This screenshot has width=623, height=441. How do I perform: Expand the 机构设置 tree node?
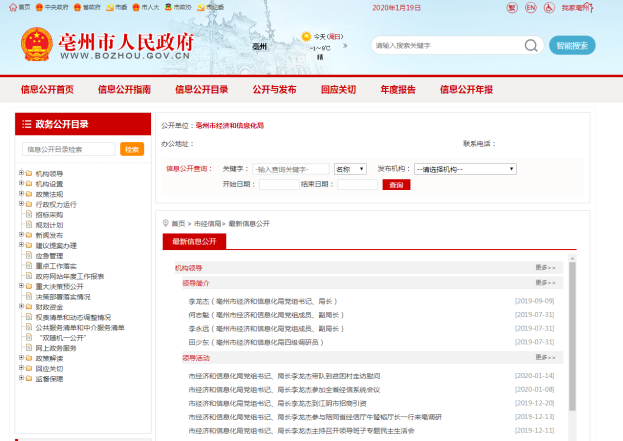20,183
